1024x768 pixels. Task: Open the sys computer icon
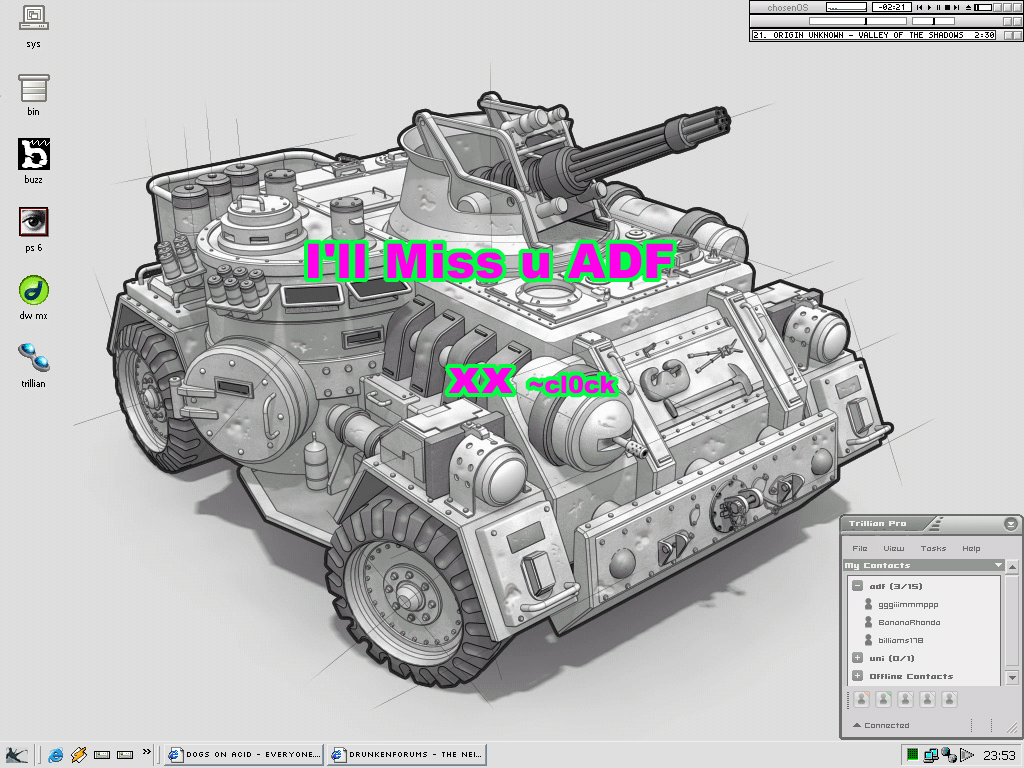[33, 17]
